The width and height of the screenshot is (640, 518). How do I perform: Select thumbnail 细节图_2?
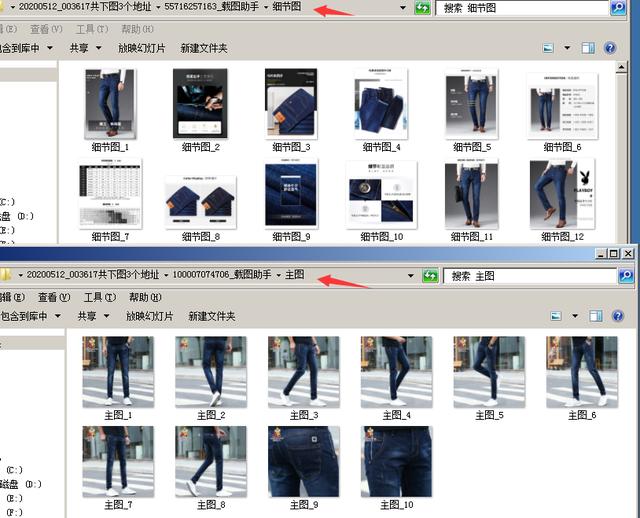pyautogui.click(x=200, y=104)
